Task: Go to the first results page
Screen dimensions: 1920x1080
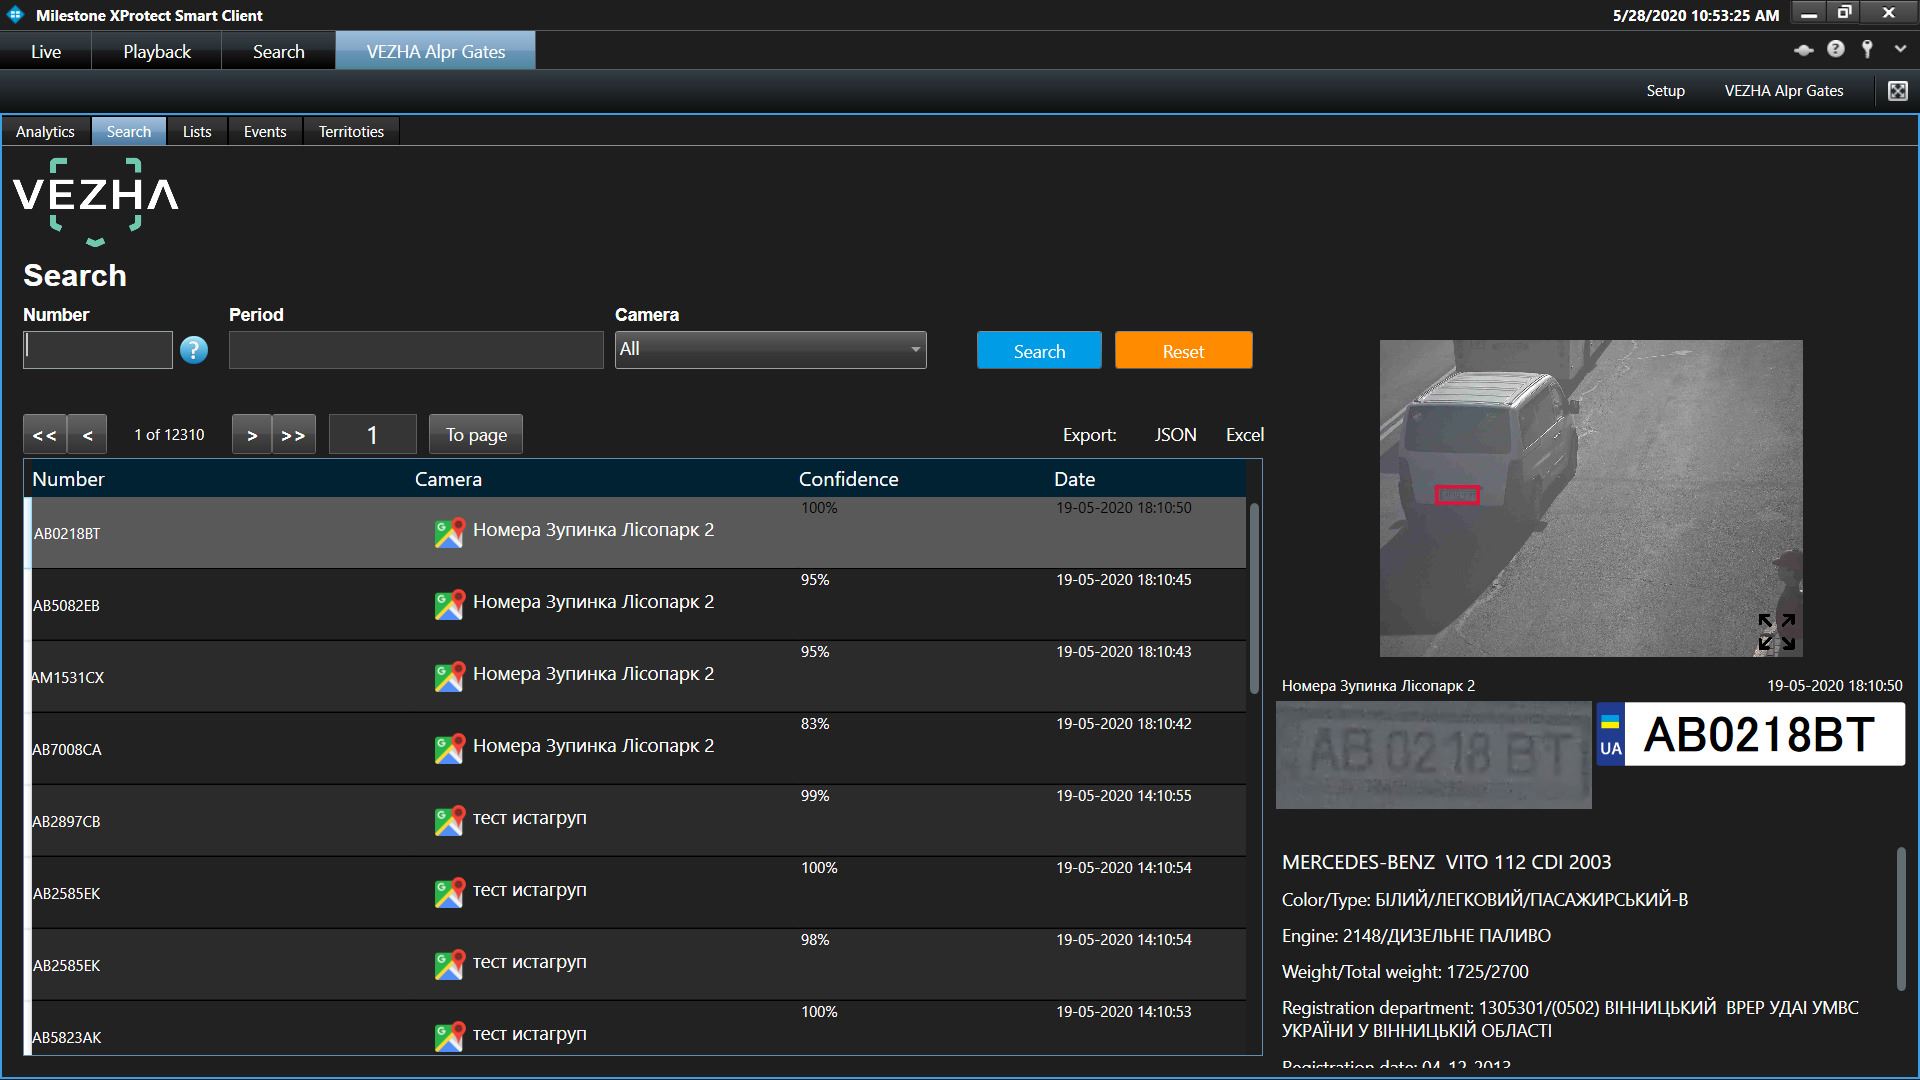Action: [45, 434]
